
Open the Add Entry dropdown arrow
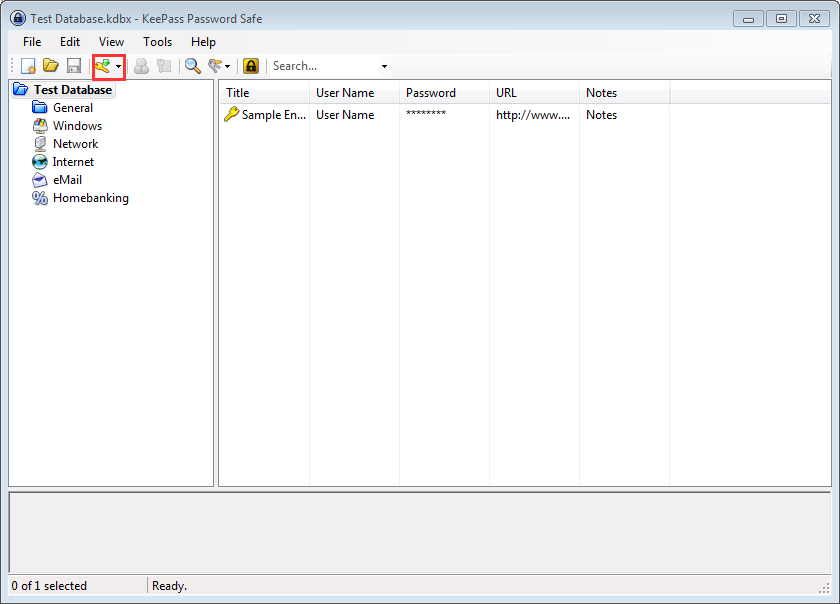118,66
